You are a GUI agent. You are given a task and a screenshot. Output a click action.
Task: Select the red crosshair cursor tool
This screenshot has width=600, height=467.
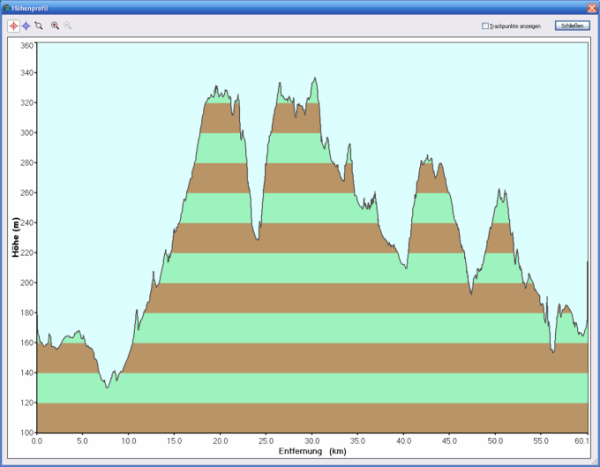coord(13,25)
